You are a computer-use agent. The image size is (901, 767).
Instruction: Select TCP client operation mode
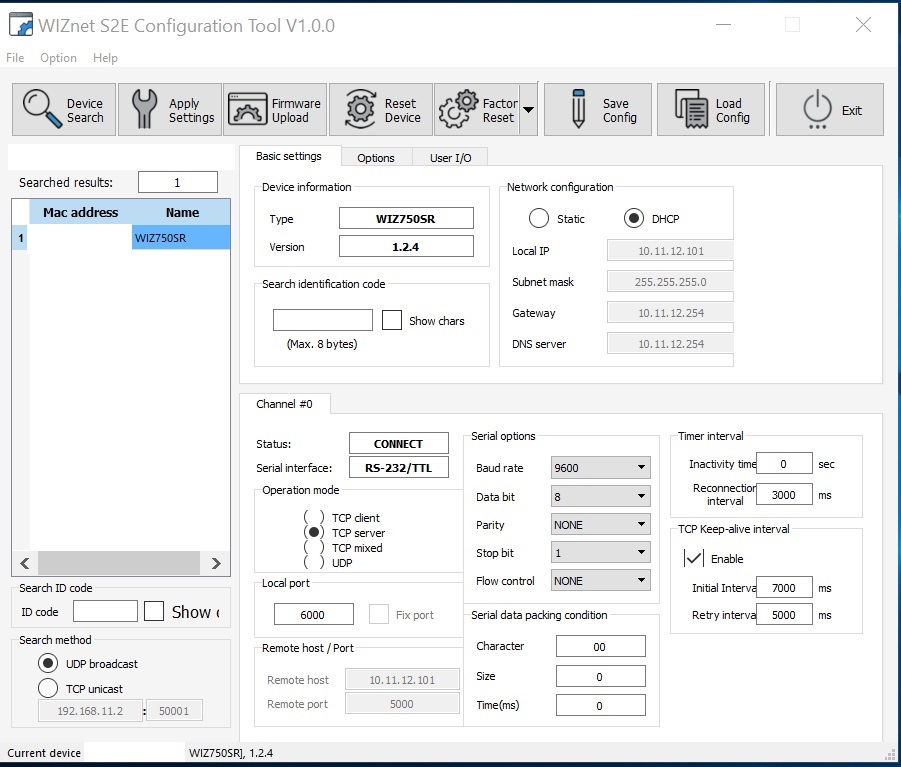click(x=314, y=517)
